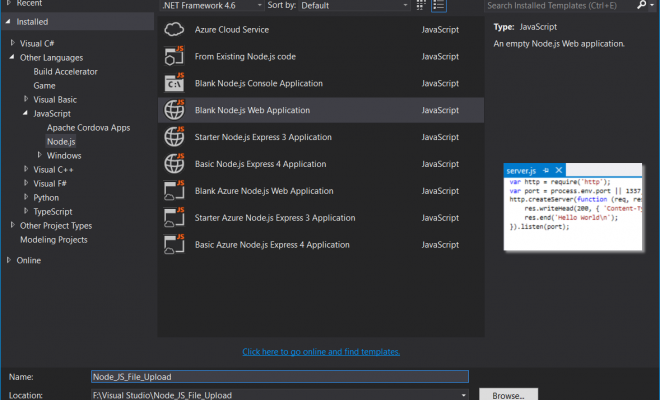Click the Basic Node.js Express 4 globe icon

point(174,164)
